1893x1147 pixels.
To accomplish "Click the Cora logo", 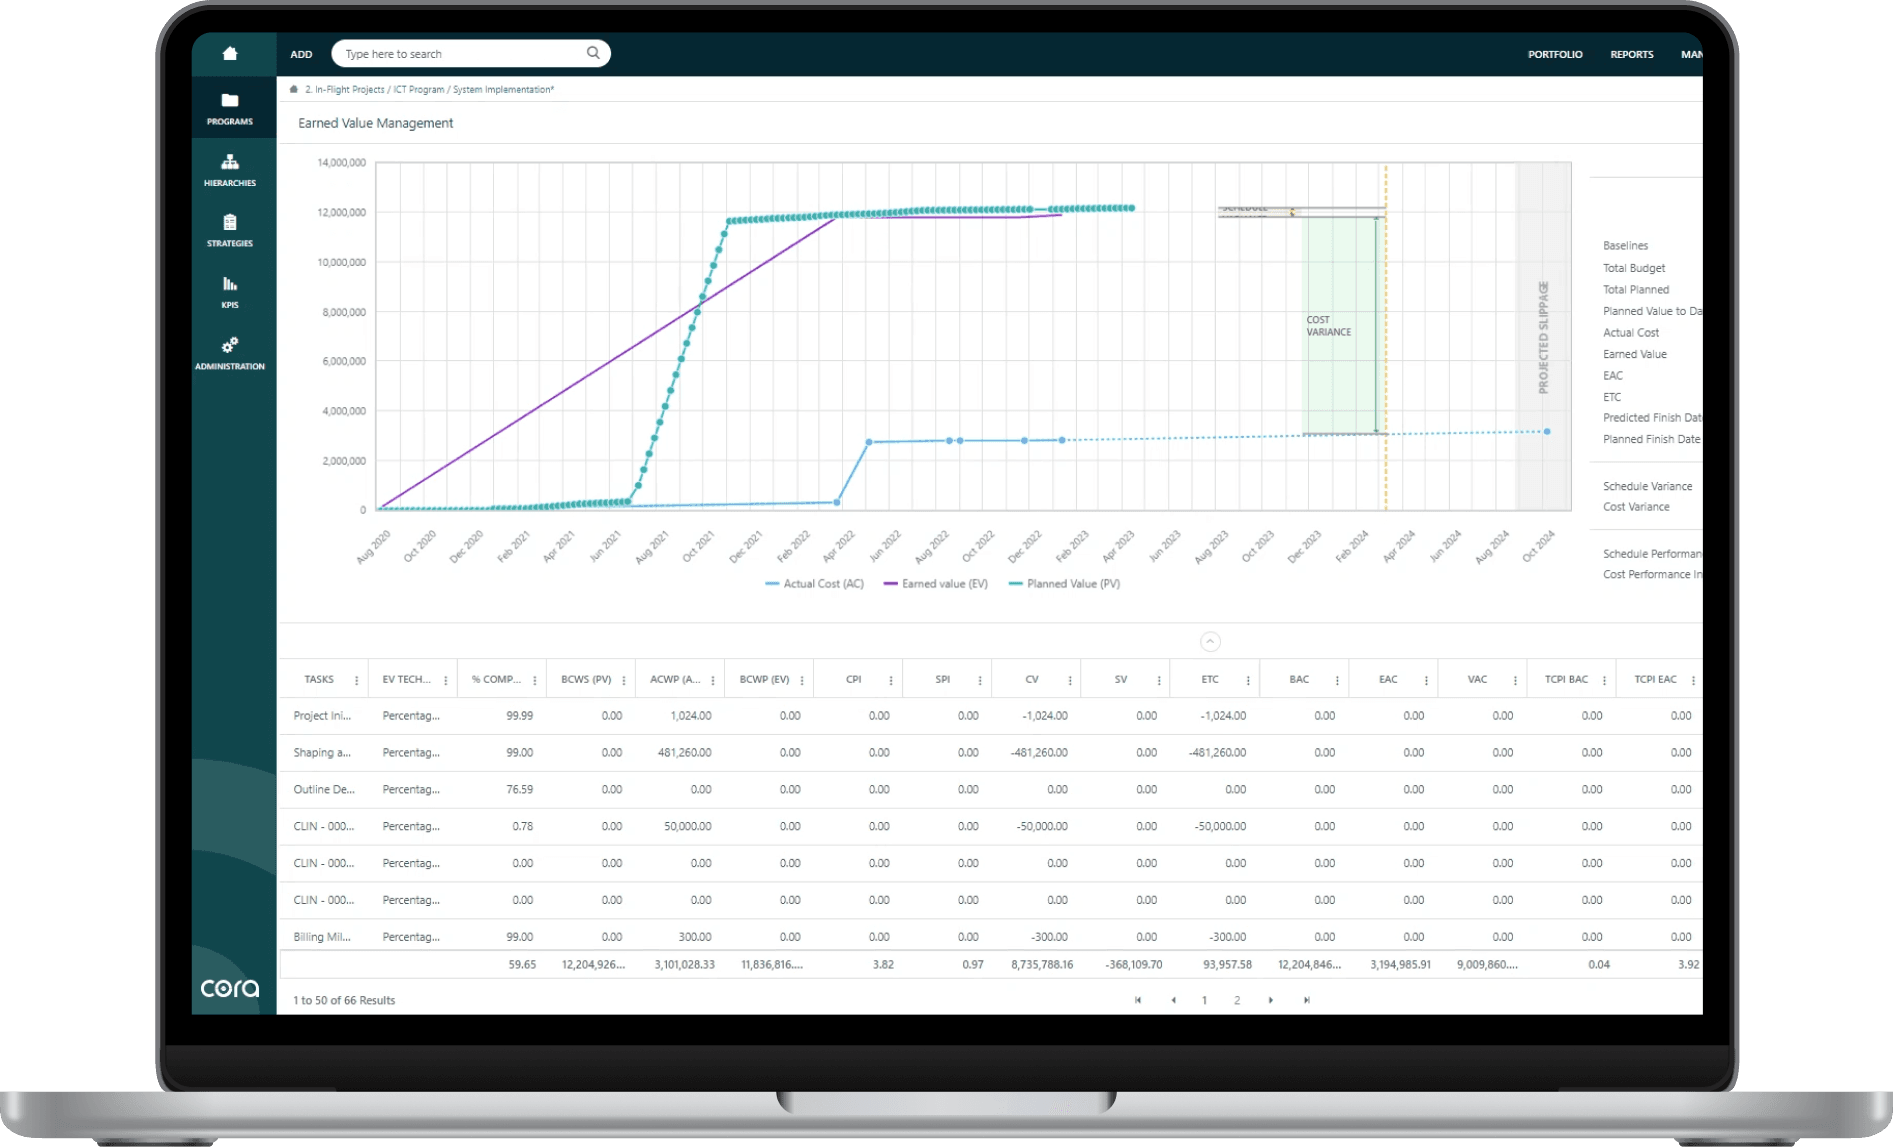I will tap(230, 988).
